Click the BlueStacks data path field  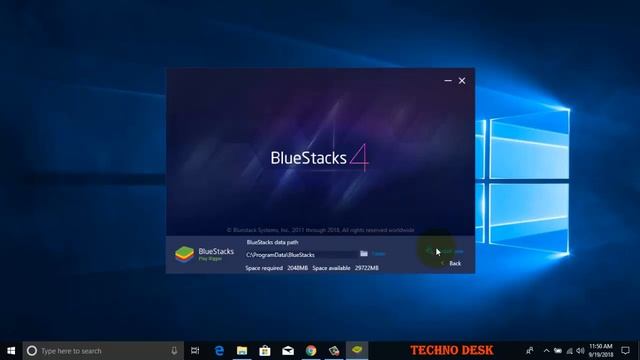tap(301, 255)
